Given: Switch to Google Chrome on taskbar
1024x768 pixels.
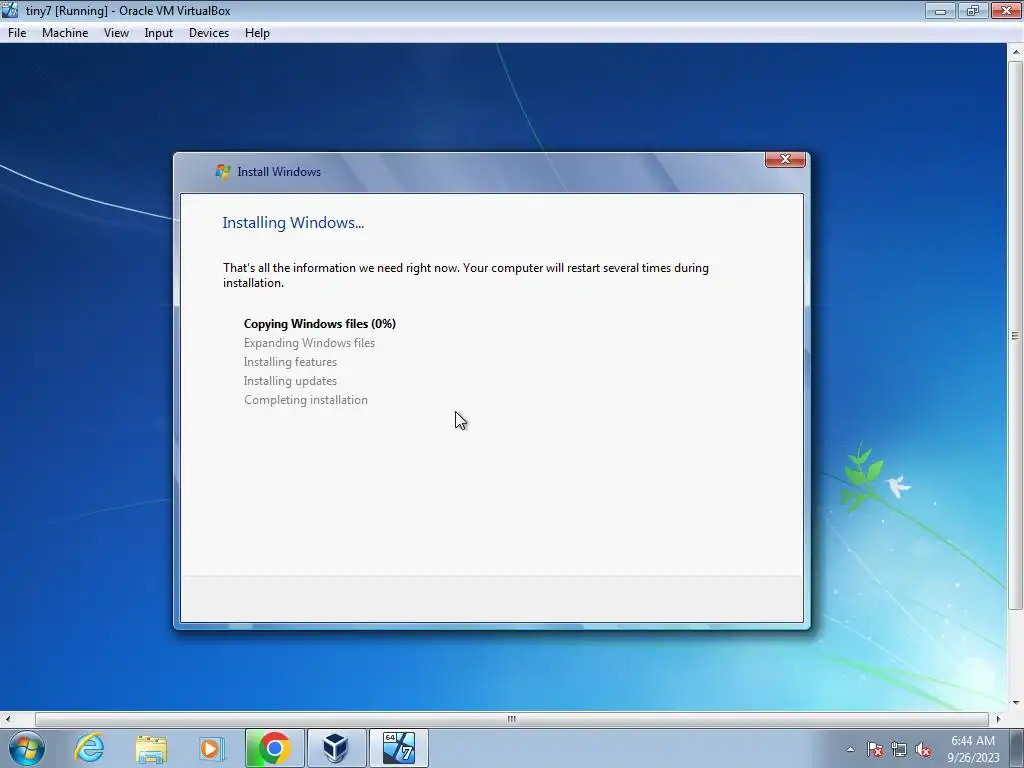Looking at the screenshot, I should [x=274, y=748].
